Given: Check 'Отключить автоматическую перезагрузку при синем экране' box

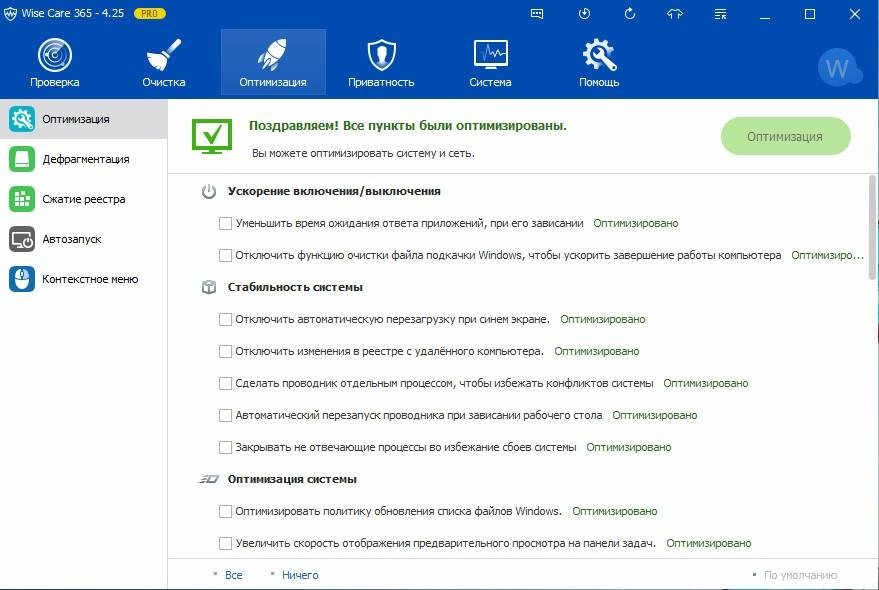Looking at the screenshot, I should (225, 319).
